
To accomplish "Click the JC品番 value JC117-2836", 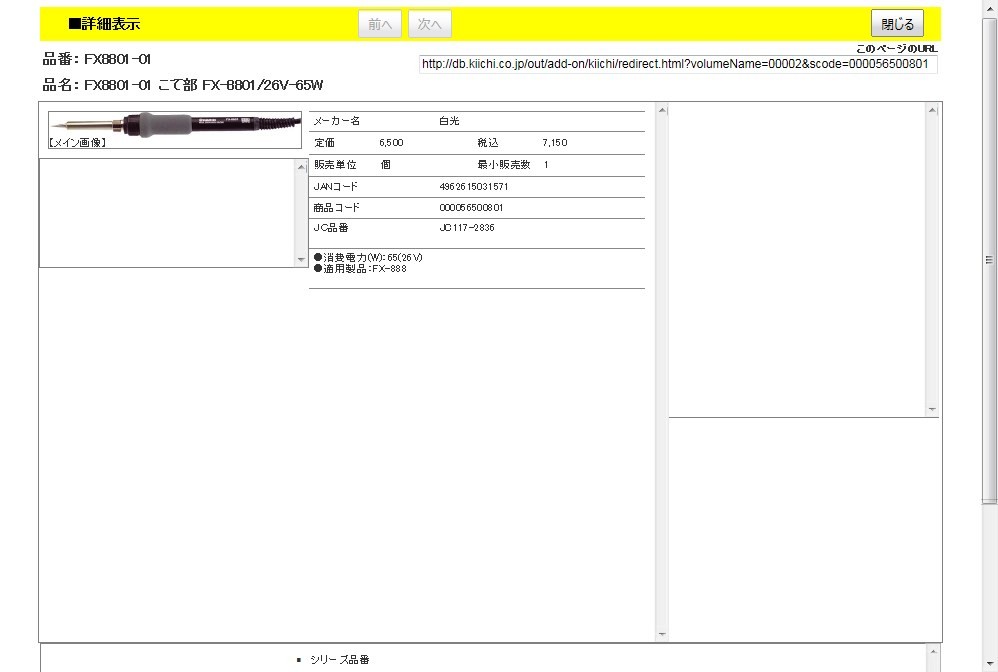I will click(467, 227).
